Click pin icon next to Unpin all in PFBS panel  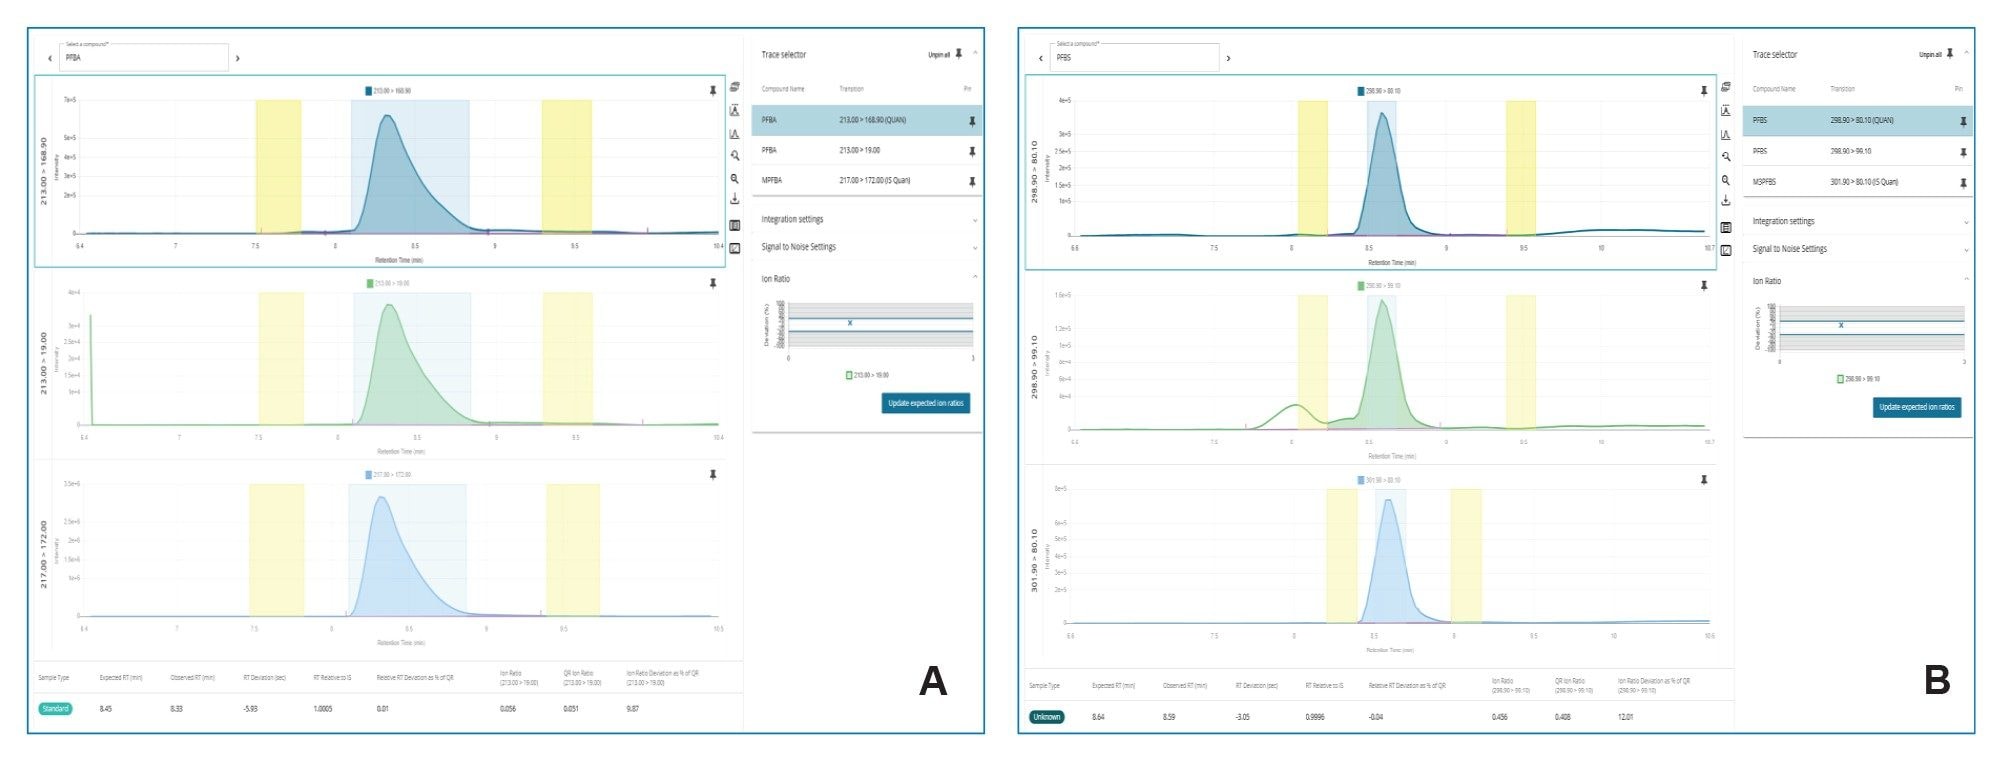click(1950, 54)
